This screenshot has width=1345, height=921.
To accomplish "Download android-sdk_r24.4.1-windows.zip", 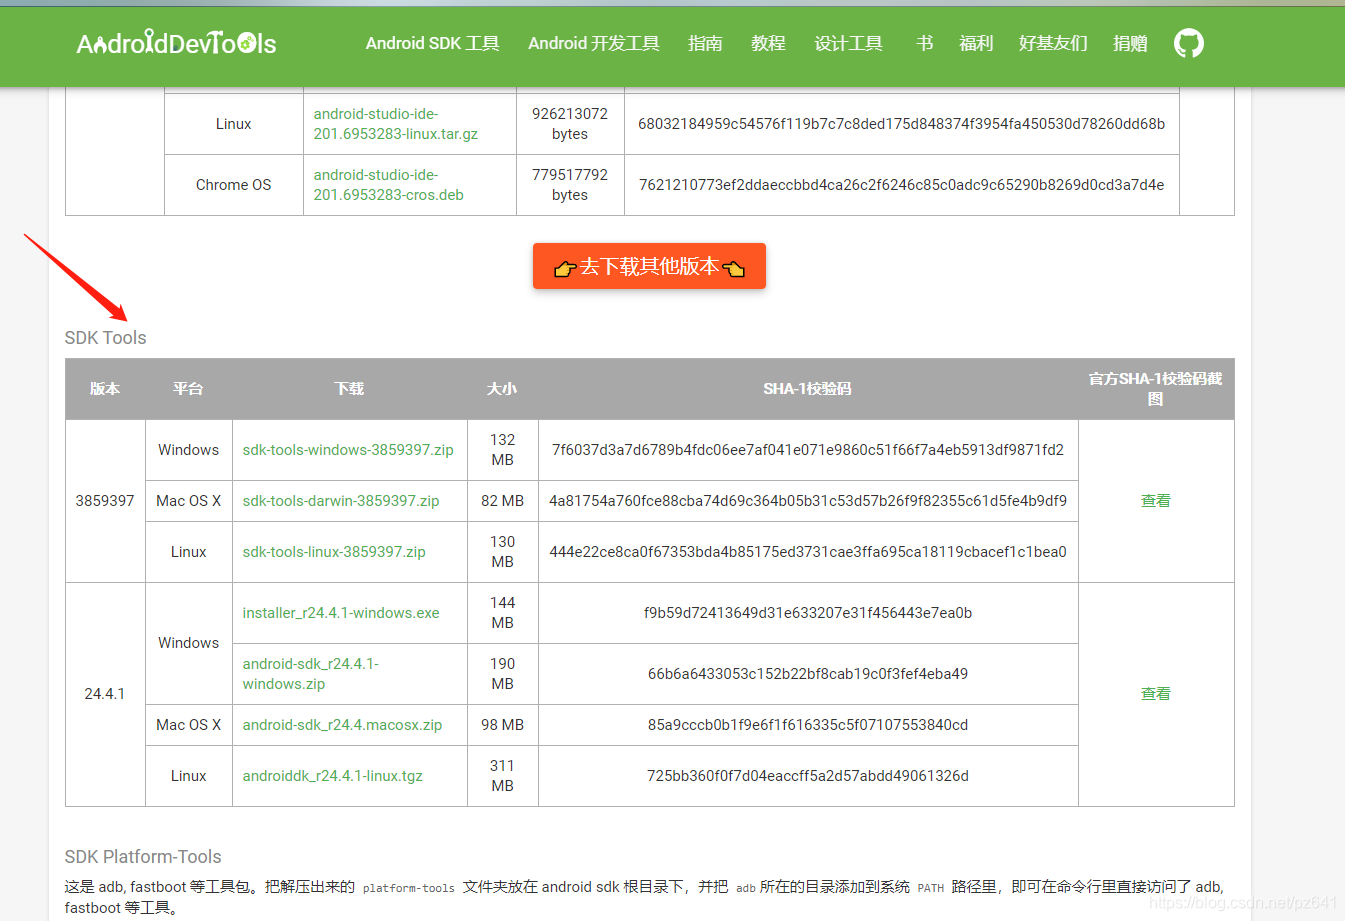I will click(x=311, y=674).
